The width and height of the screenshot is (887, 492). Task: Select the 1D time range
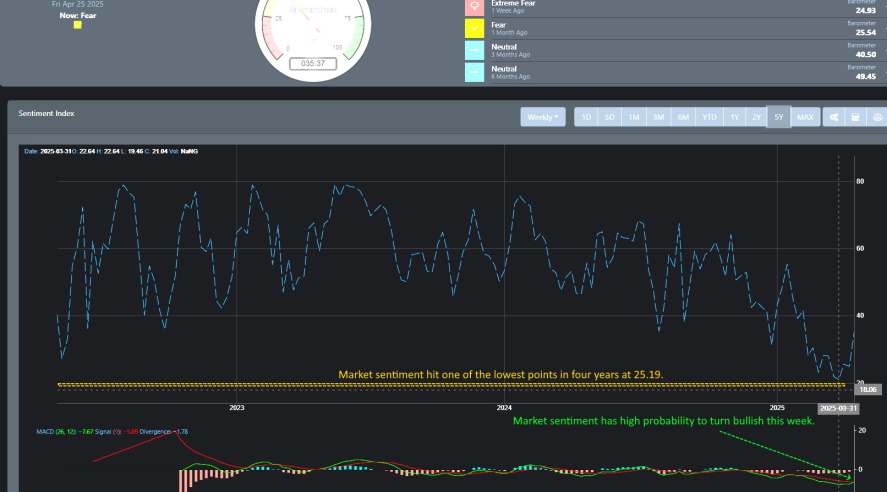(x=586, y=117)
